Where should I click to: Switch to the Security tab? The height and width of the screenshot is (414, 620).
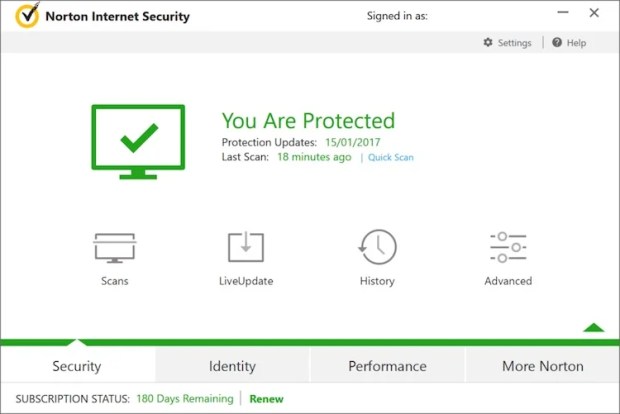77,366
